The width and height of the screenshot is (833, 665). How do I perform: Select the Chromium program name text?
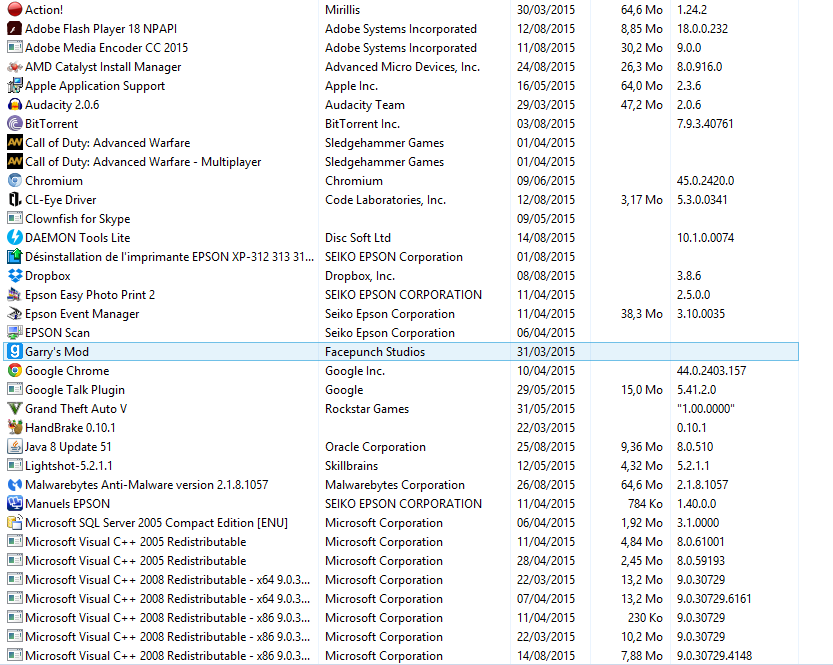54,181
